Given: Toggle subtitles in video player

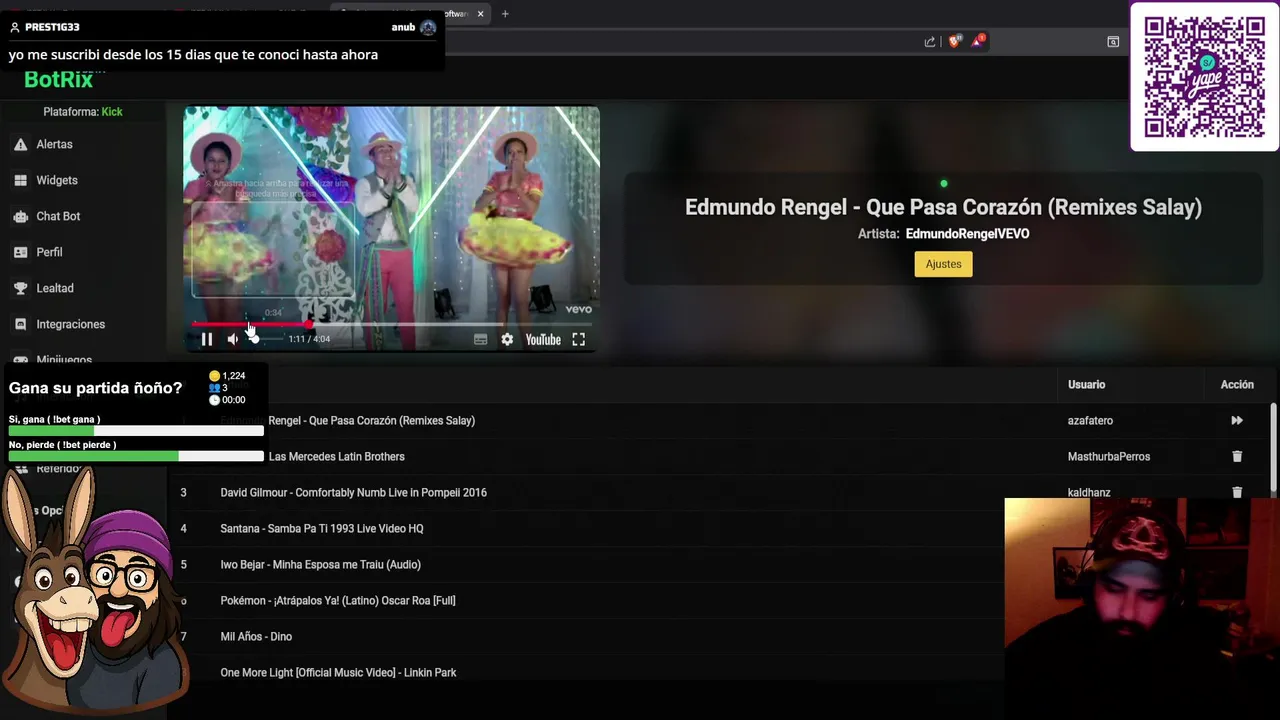Looking at the screenshot, I should pos(481,340).
